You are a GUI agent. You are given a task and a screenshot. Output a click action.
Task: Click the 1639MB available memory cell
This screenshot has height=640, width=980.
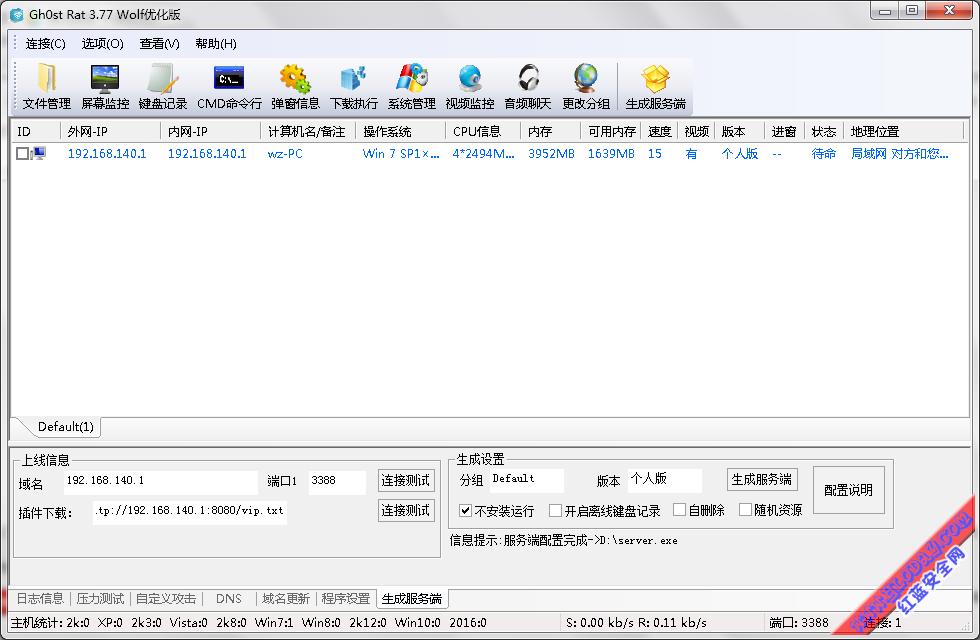[x=611, y=154]
